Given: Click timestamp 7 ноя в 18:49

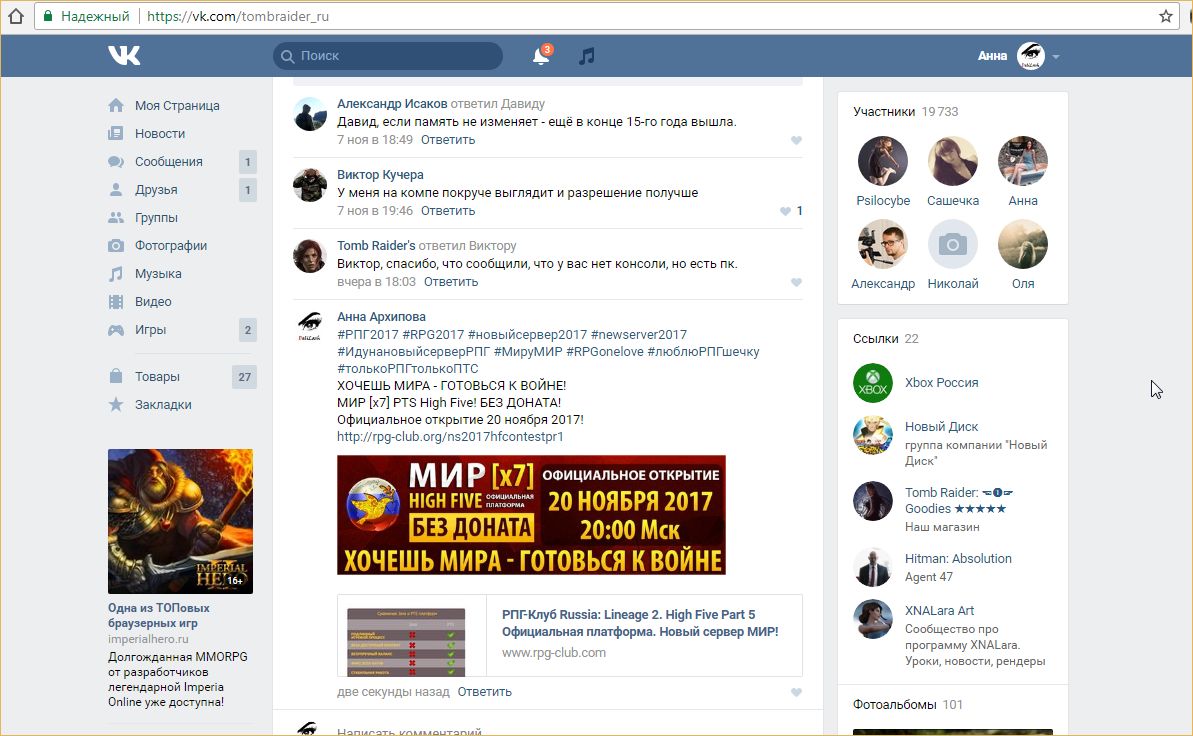Looking at the screenshot, I should click(x=375, y=140).
